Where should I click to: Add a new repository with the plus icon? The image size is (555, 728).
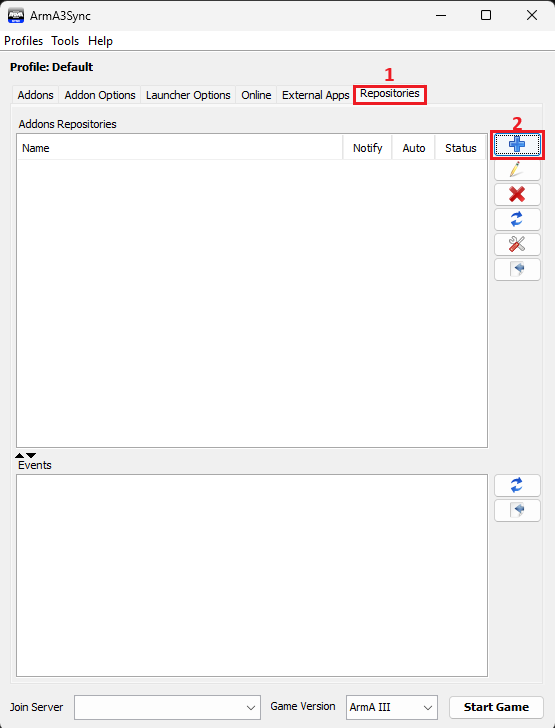point(517,145)
